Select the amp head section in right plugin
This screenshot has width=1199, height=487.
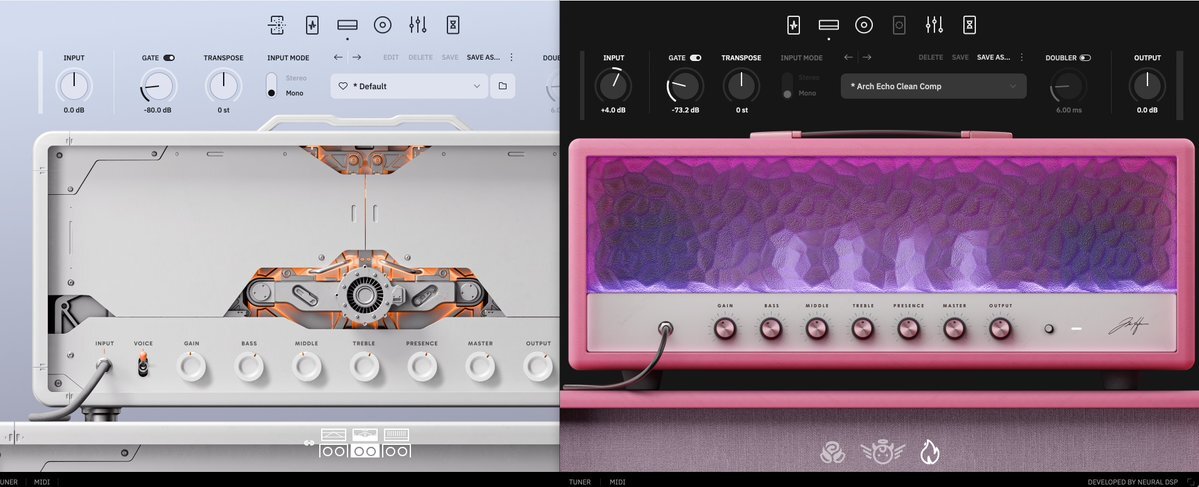point(829,25)
